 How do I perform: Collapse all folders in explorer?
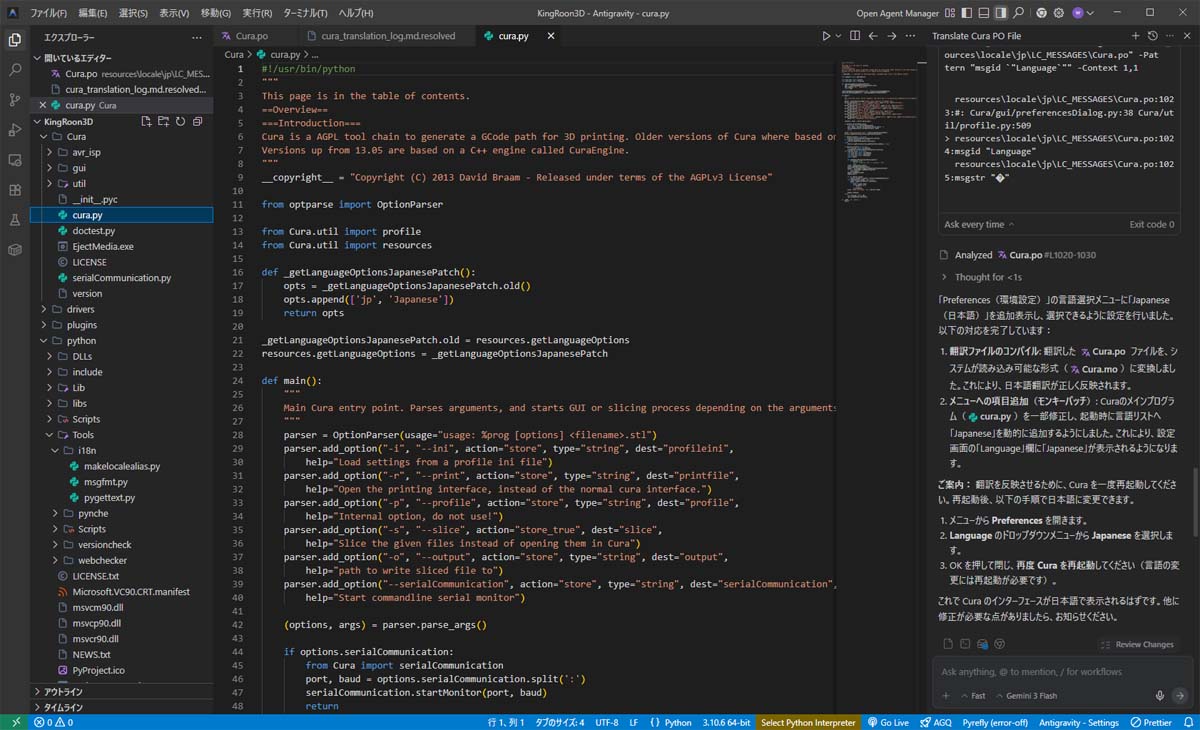pyautogui.click(x=197, y=121)
